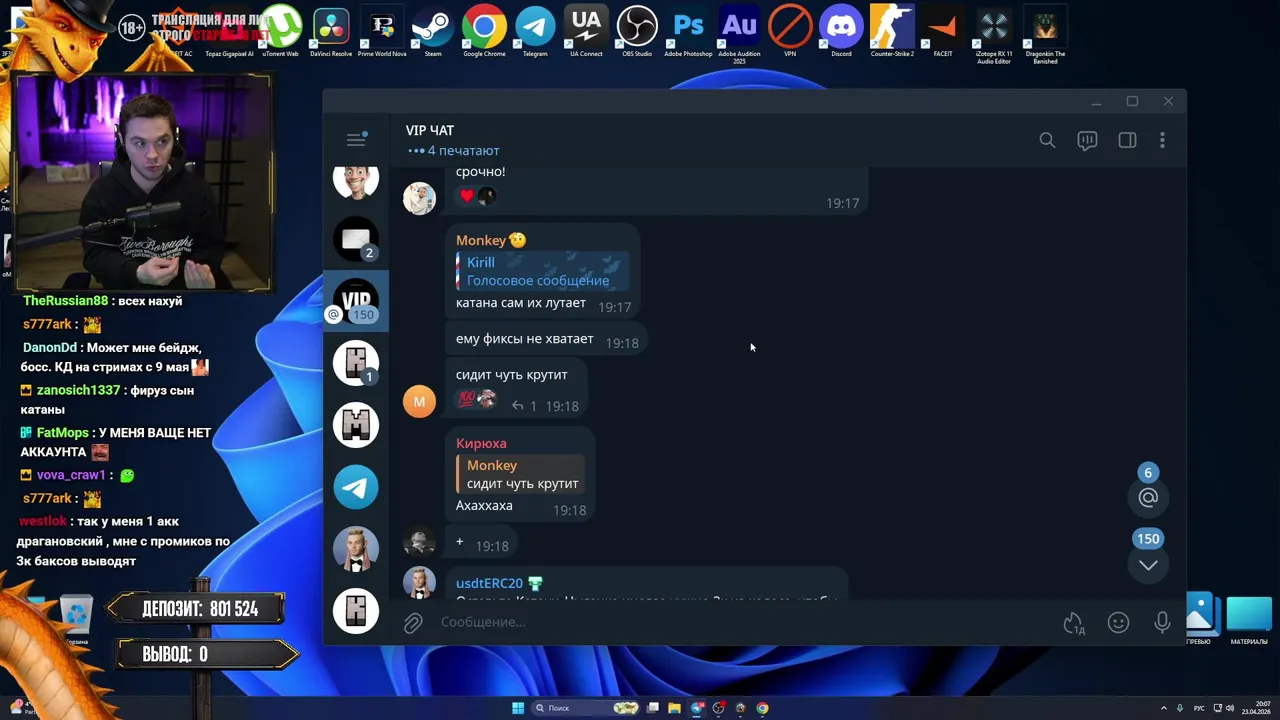This screenshot has width=1280, height=720.
Task: Launch uTorrent Web desktop shortcut
Action: pos(280,31)
